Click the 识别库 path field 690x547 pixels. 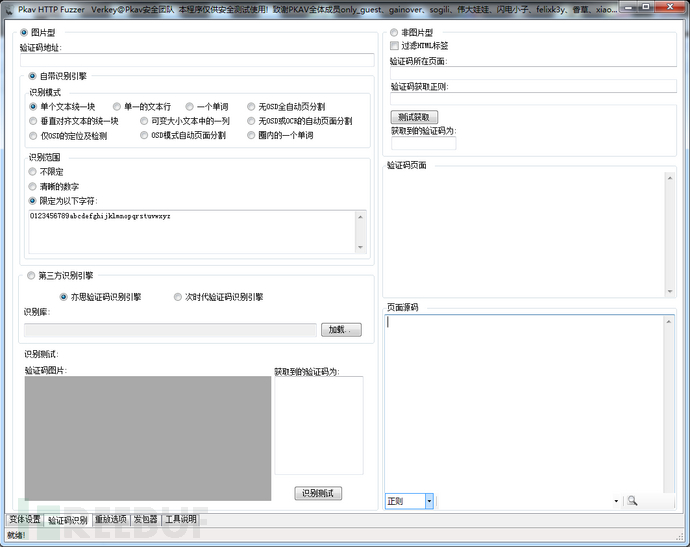pyautogui.click(x=170, y=330)
